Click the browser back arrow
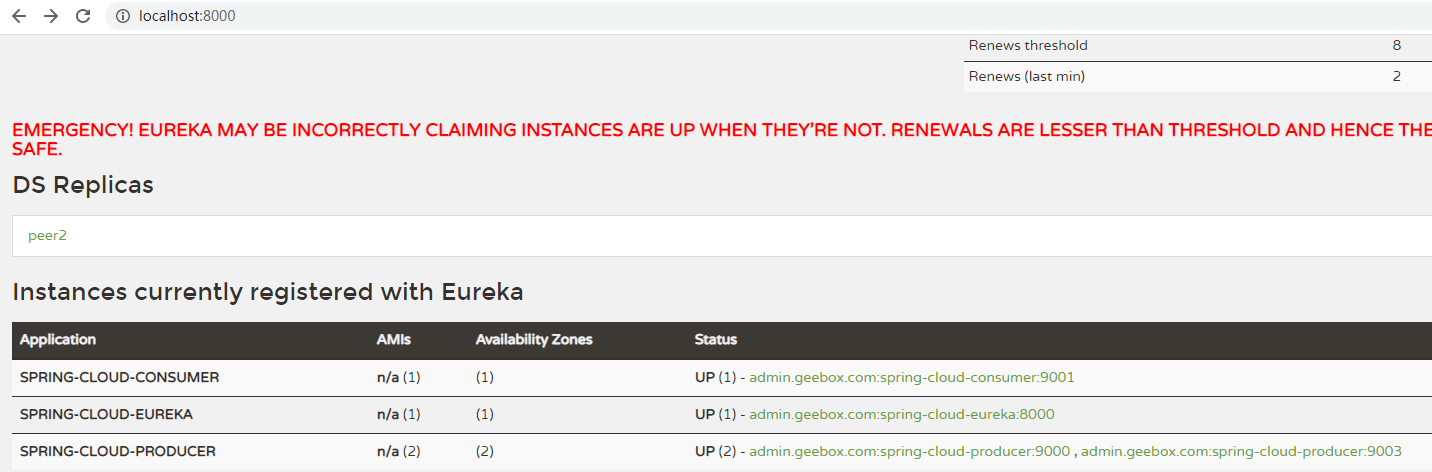Image resolution: width=1432 pixels, height=472 pixels. click(x=19, y=16)
